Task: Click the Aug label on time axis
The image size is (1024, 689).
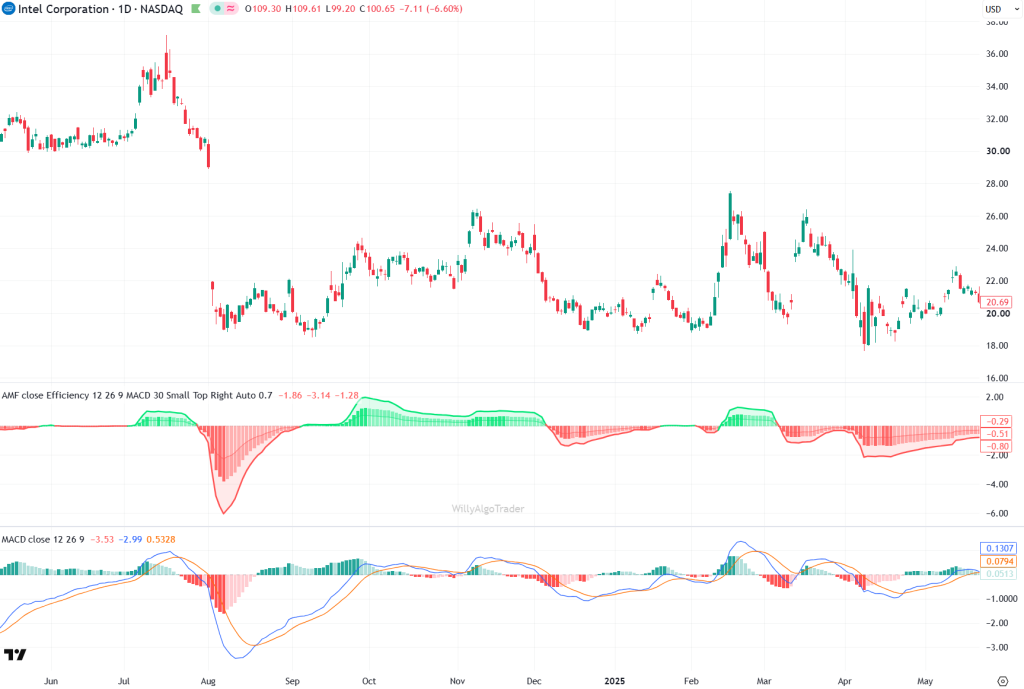Action: coord(208,681)
